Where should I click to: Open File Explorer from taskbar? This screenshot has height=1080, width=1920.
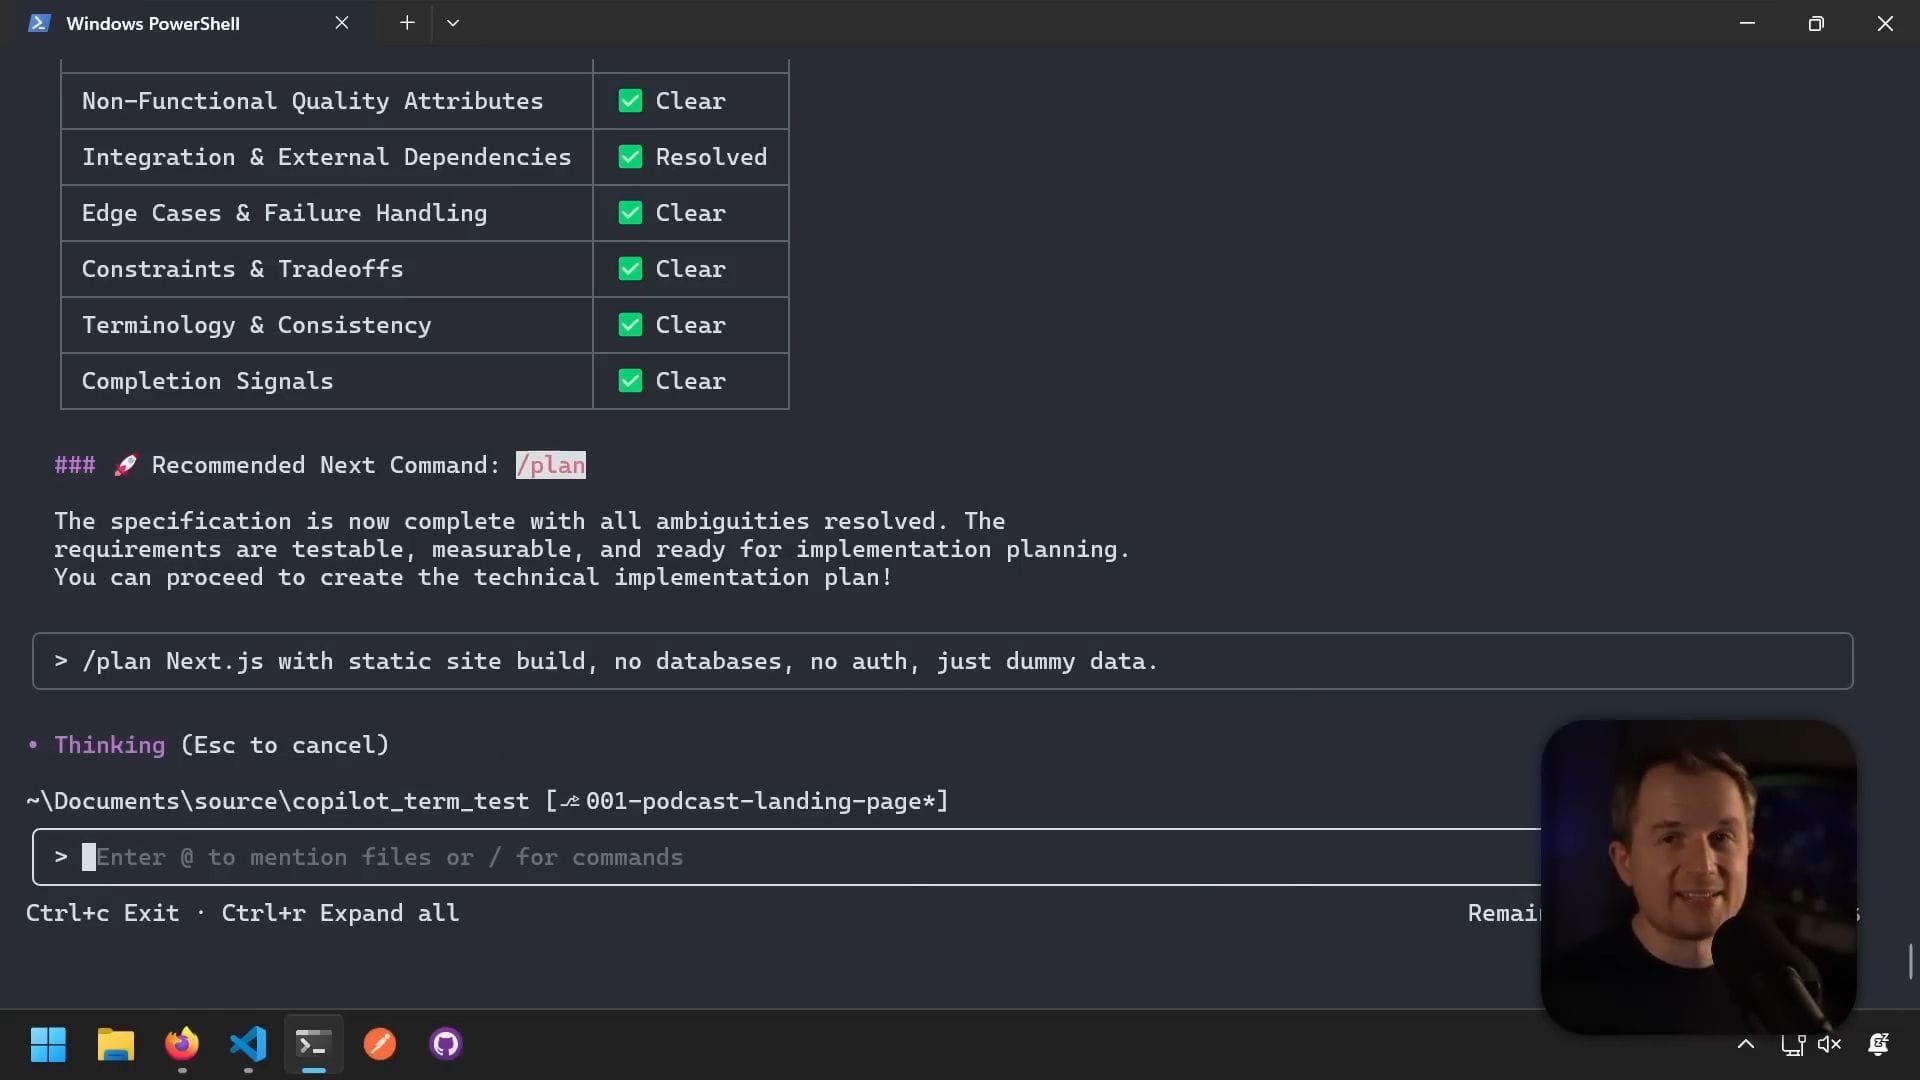(115, 1044)
